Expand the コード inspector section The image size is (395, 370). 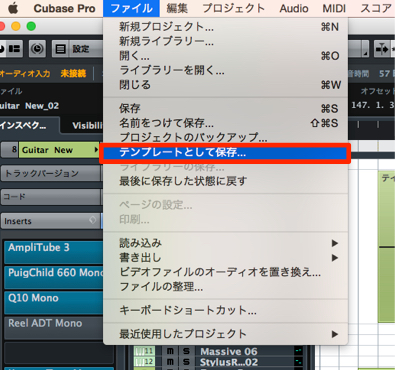[x=51, y=196]
